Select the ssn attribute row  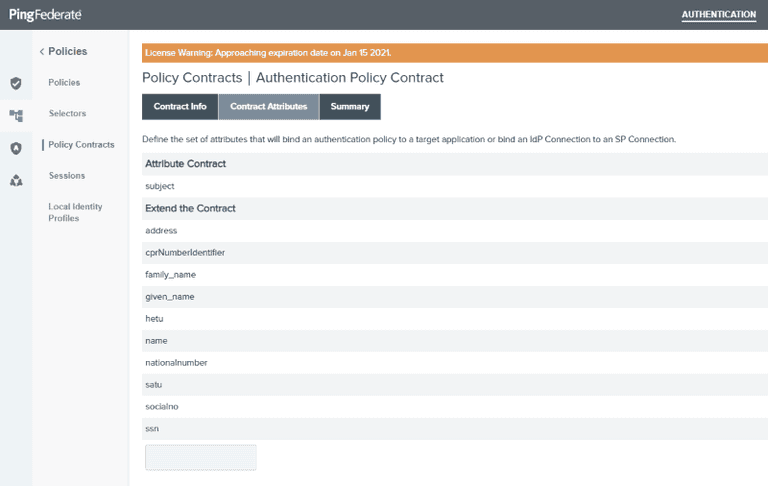152,428
